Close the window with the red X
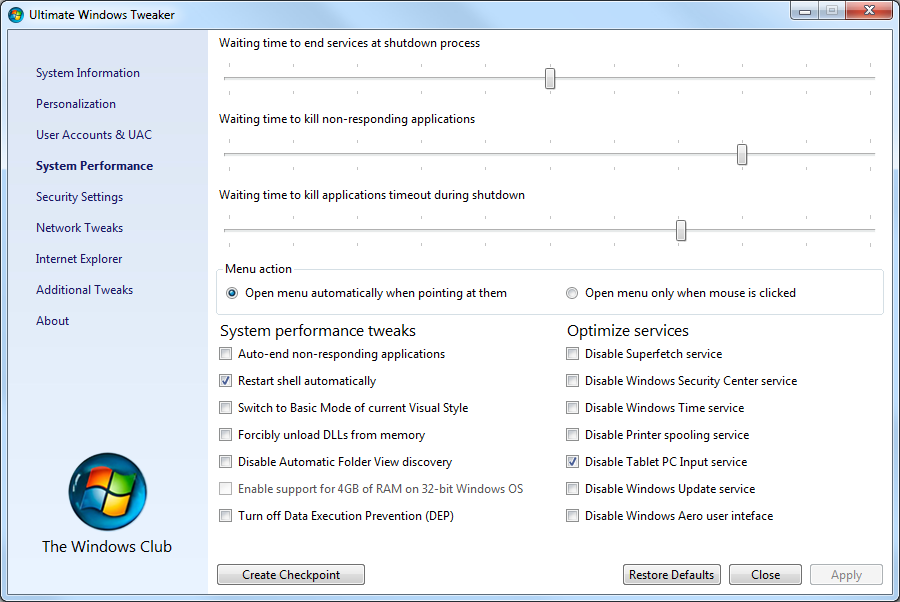The height and width of the screenshot is (602, 900). (869, 11)
